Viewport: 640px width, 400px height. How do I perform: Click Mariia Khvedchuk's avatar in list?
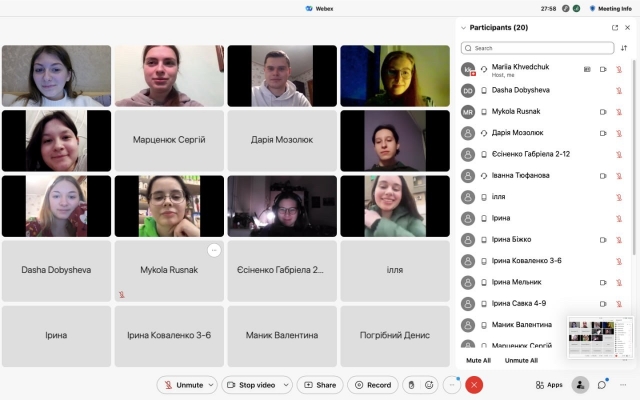click(468, 69)
